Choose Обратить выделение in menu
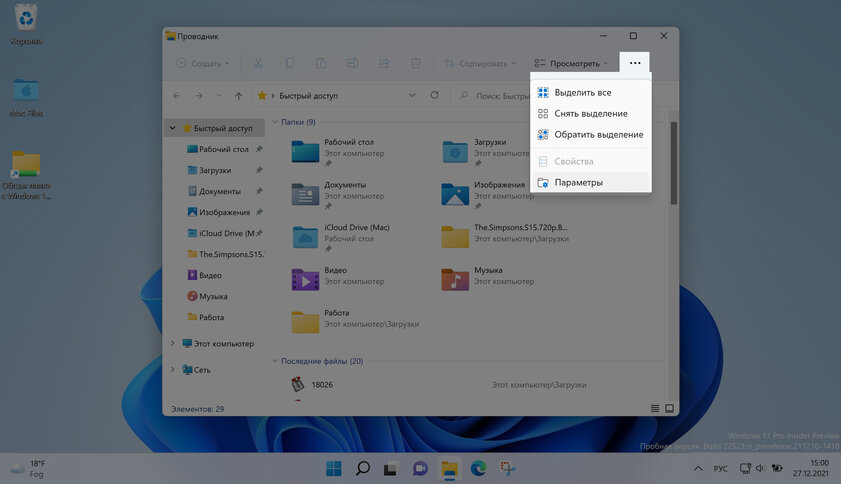The height and width of the screenshot is (484, 841). (x=591, y=134)
